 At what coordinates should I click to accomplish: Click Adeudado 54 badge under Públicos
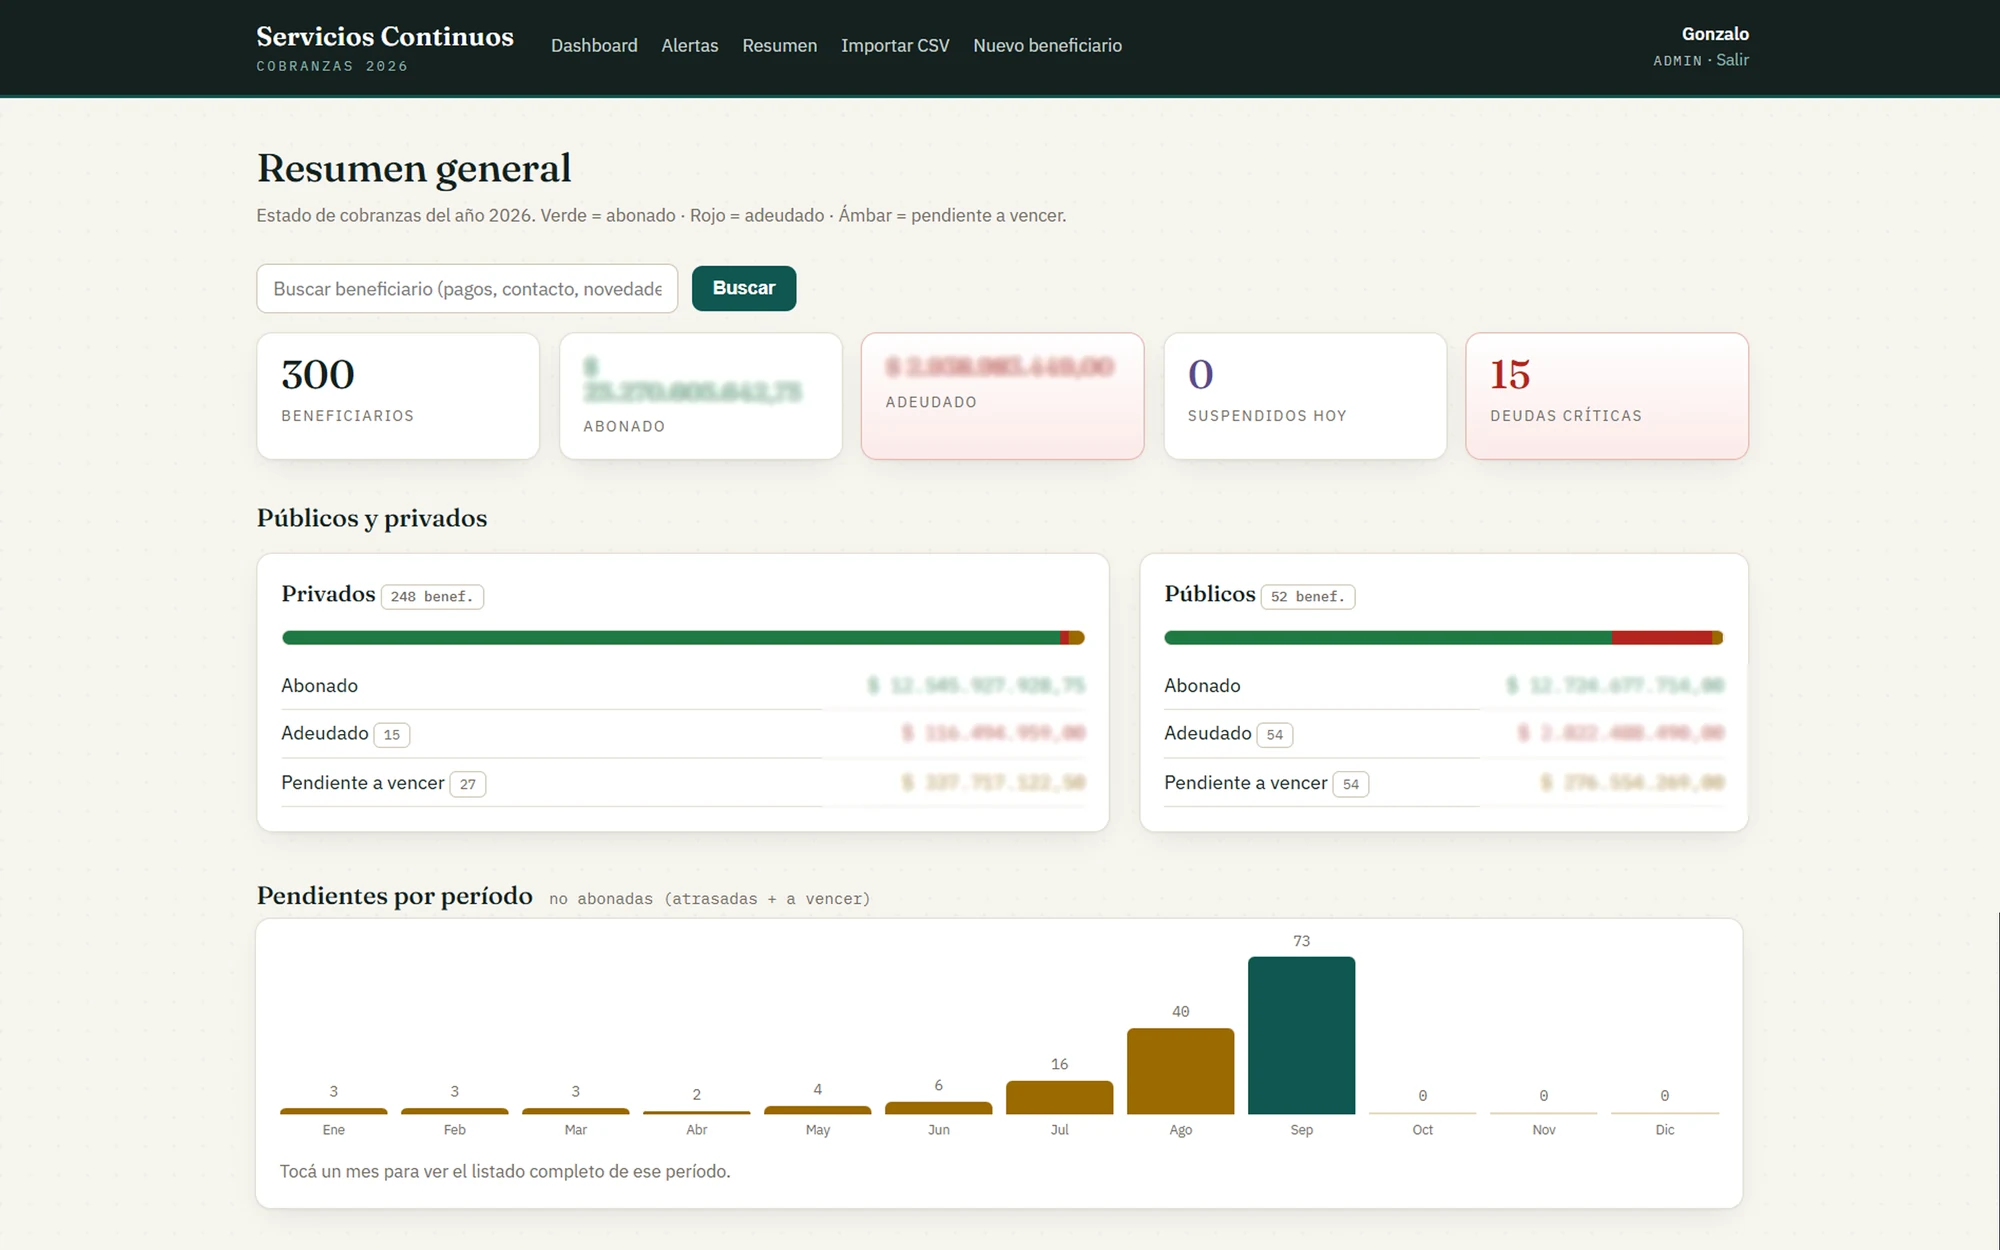(x=1274, y=735)
